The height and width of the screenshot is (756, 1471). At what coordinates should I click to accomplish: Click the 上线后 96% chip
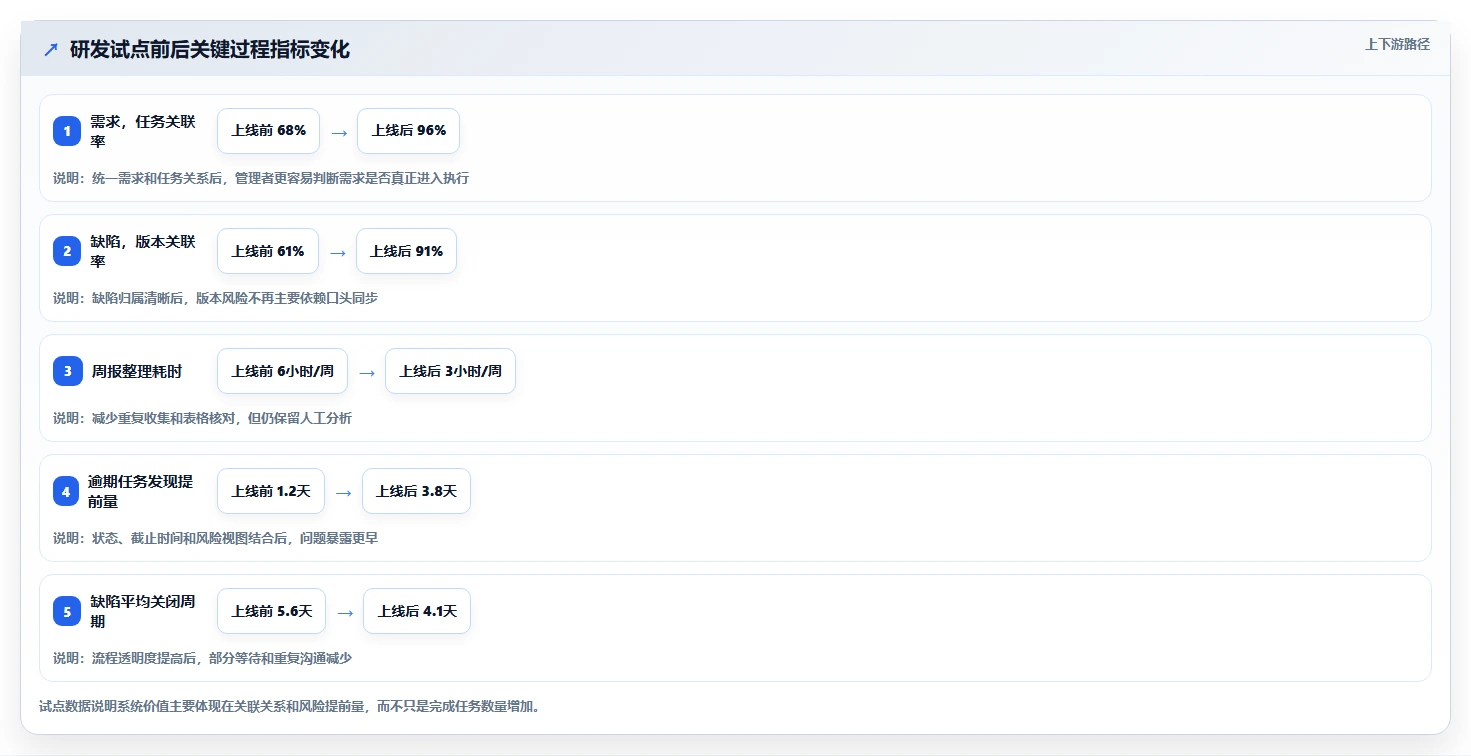point(408,131)
